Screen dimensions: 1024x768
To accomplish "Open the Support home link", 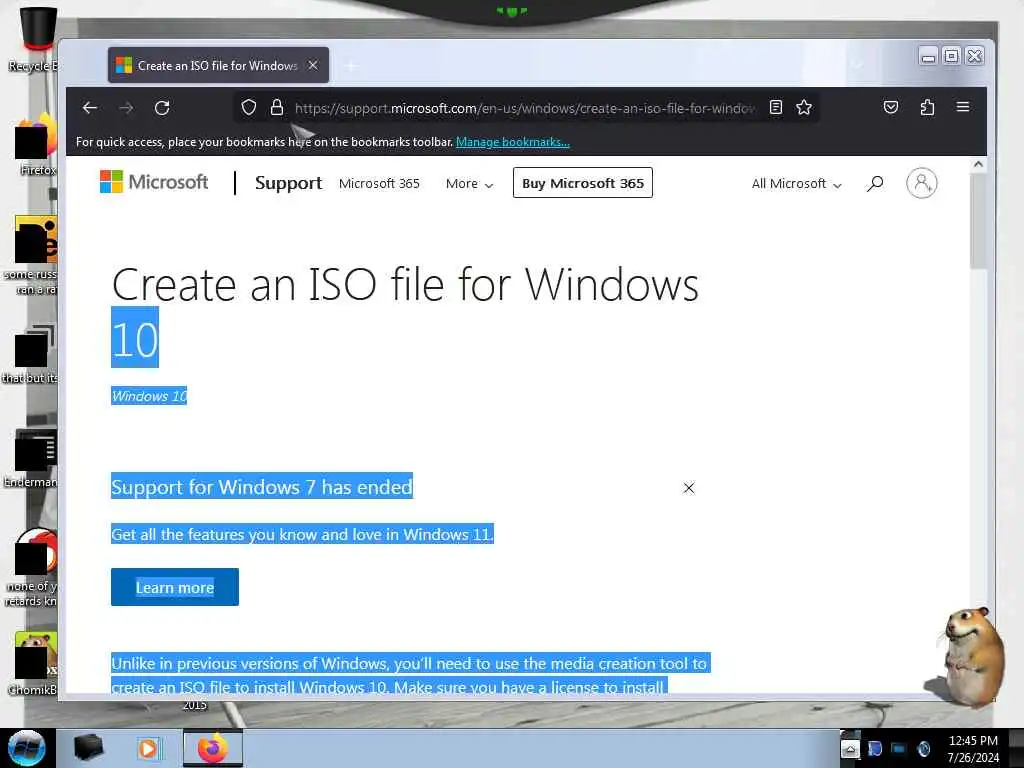I will tap(288, 183).
